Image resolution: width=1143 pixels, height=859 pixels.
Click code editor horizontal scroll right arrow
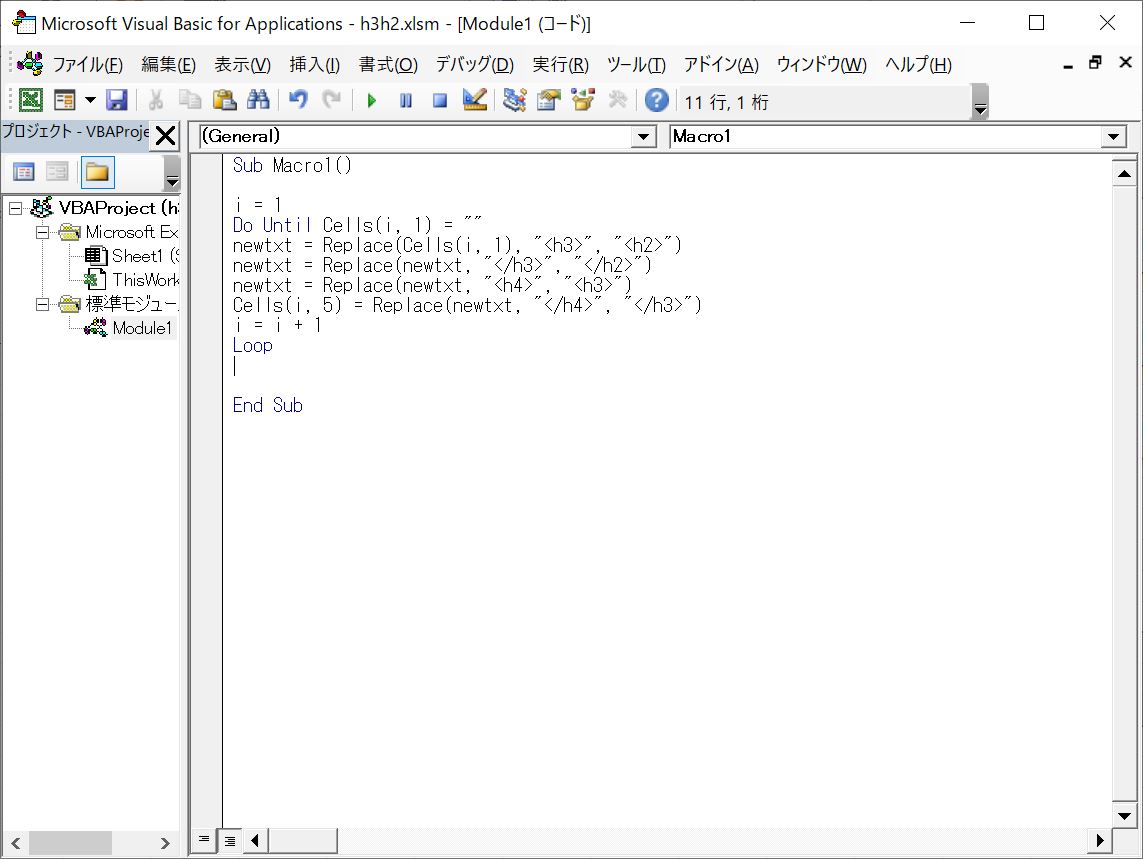click(1100, 840)
